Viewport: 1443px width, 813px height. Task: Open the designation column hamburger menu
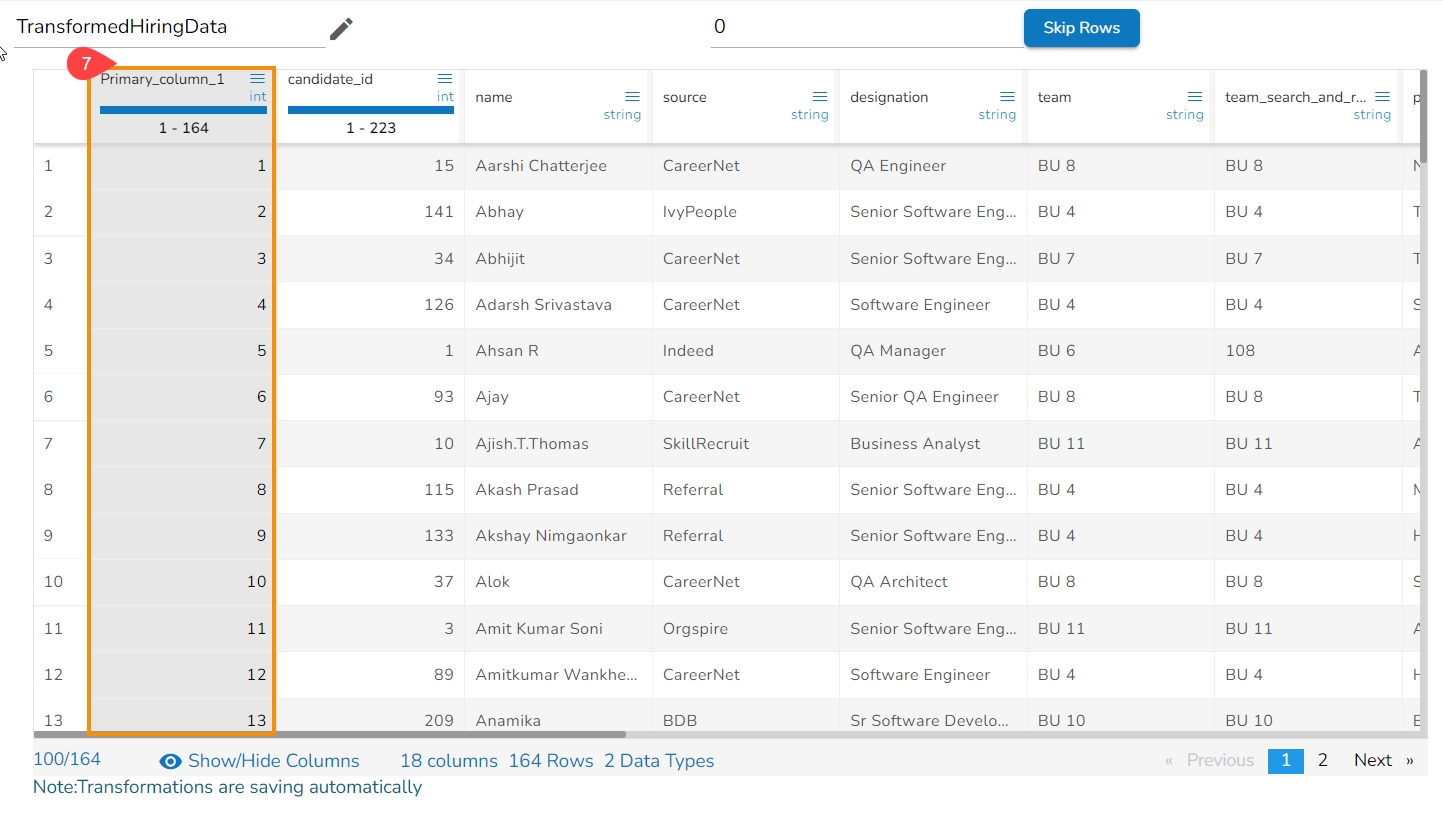point(1007,97)
